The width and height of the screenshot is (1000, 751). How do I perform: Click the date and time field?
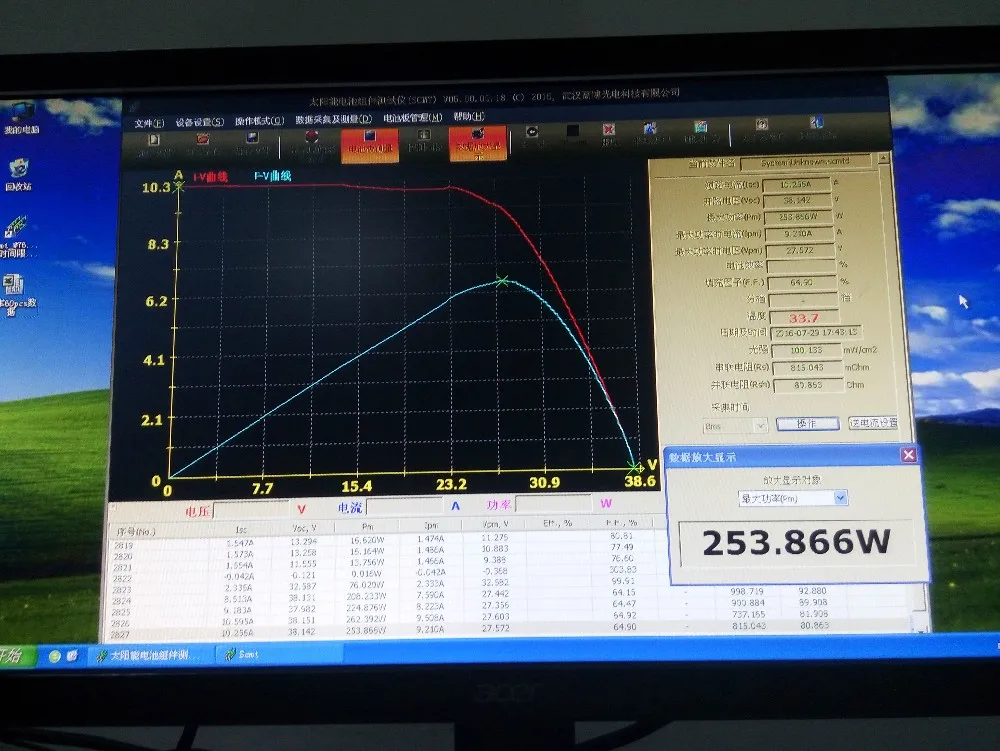[816, 333]
